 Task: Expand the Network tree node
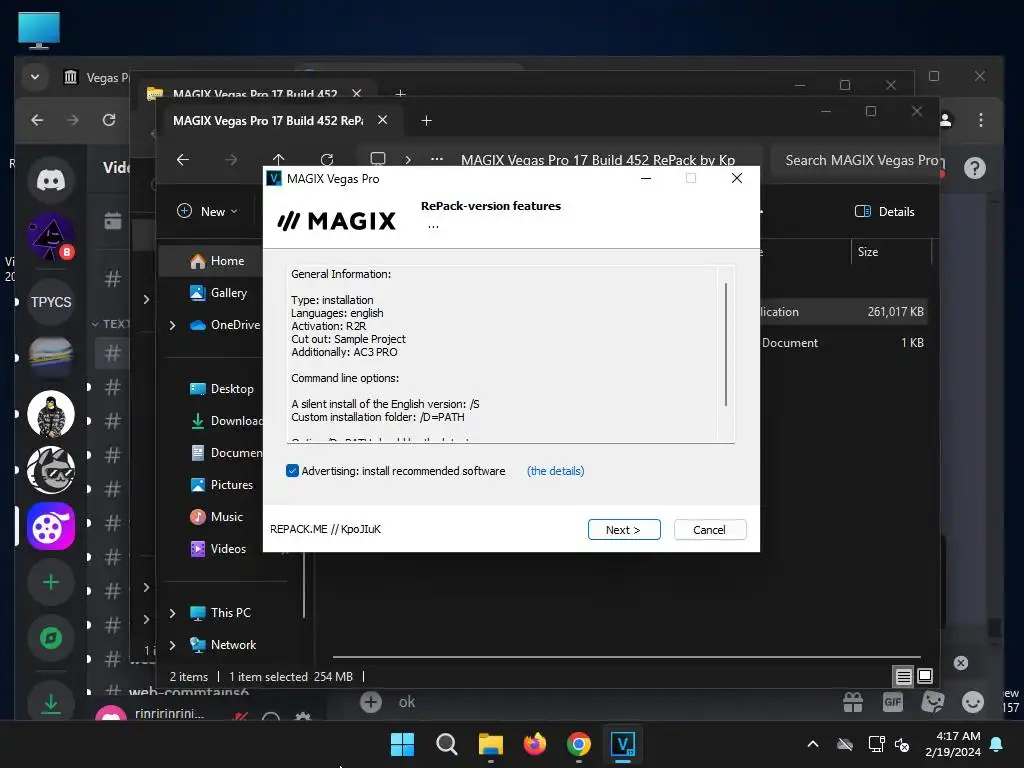(172, 645)
